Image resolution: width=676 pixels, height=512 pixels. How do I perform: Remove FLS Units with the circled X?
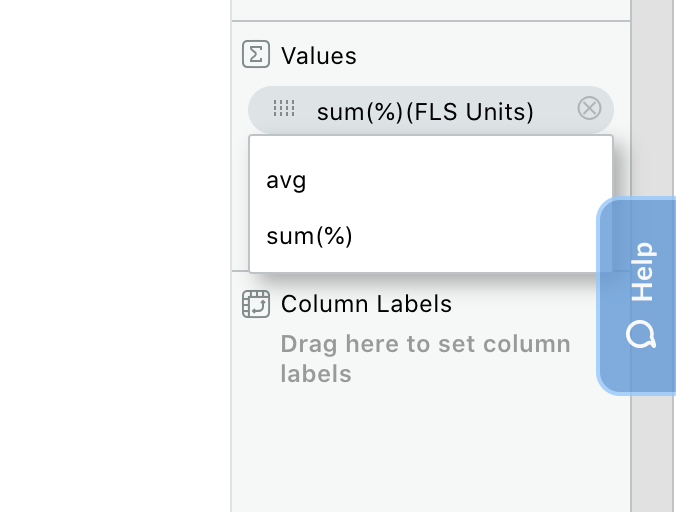(x=589, y=108)
